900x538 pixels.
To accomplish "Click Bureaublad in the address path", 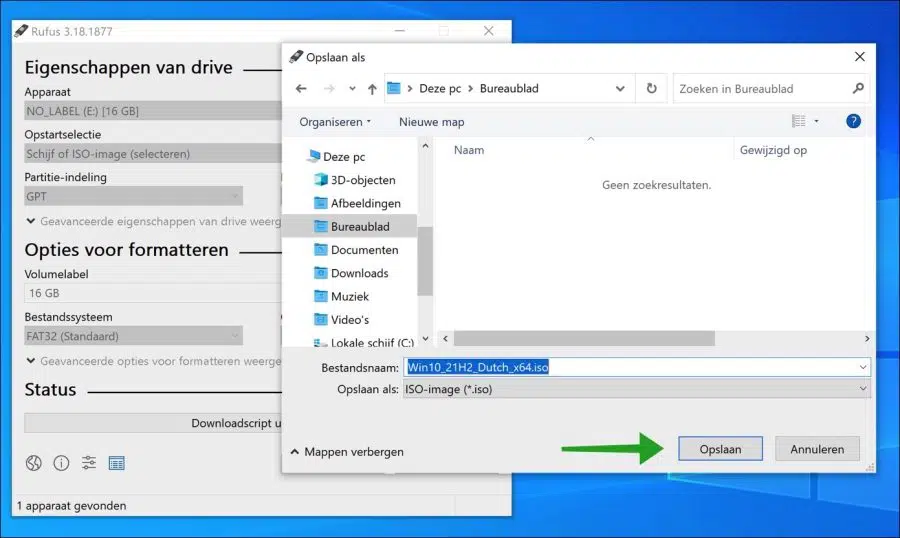I will click(x=509, y=88).
